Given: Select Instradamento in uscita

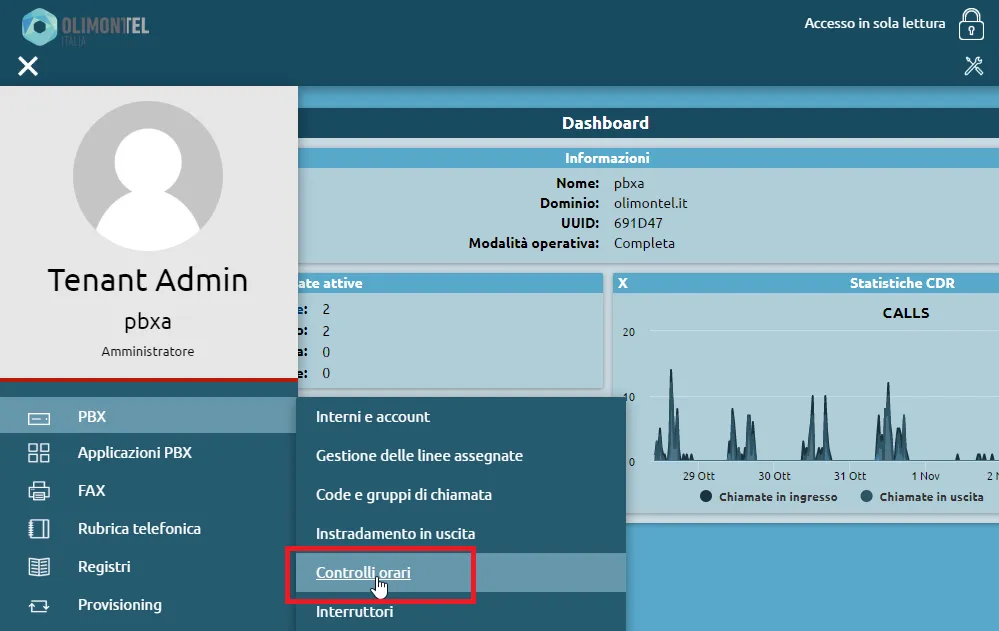Looking at the screenshot, I should pyautogui.click(x=395, y=534).
